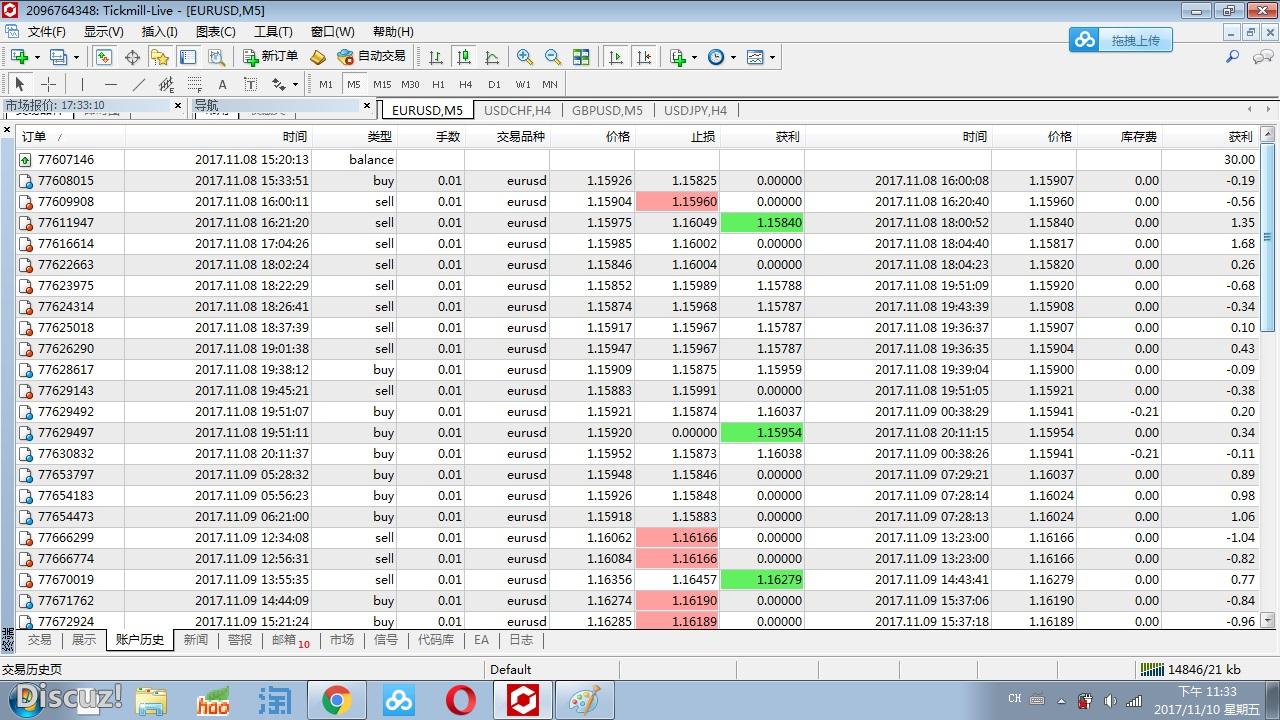Expand the new chart dropdown arrow
1280x720 pixels.
(x=36, y=57)
